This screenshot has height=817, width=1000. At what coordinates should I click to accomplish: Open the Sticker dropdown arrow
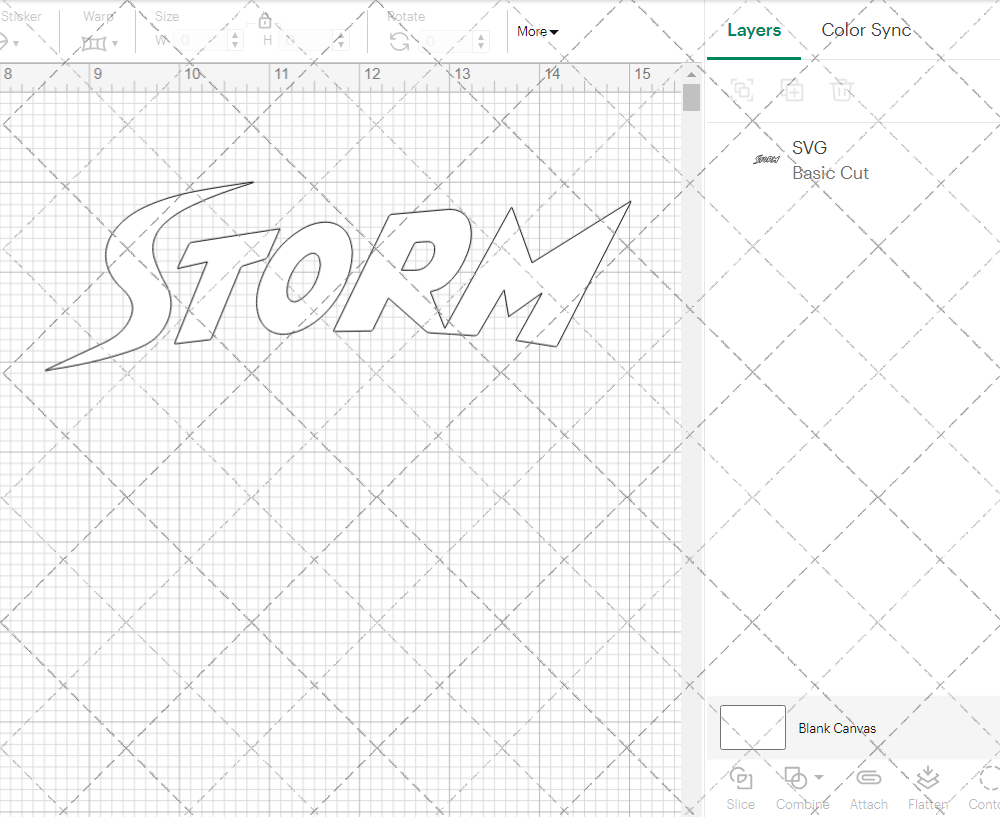(14, 43)
